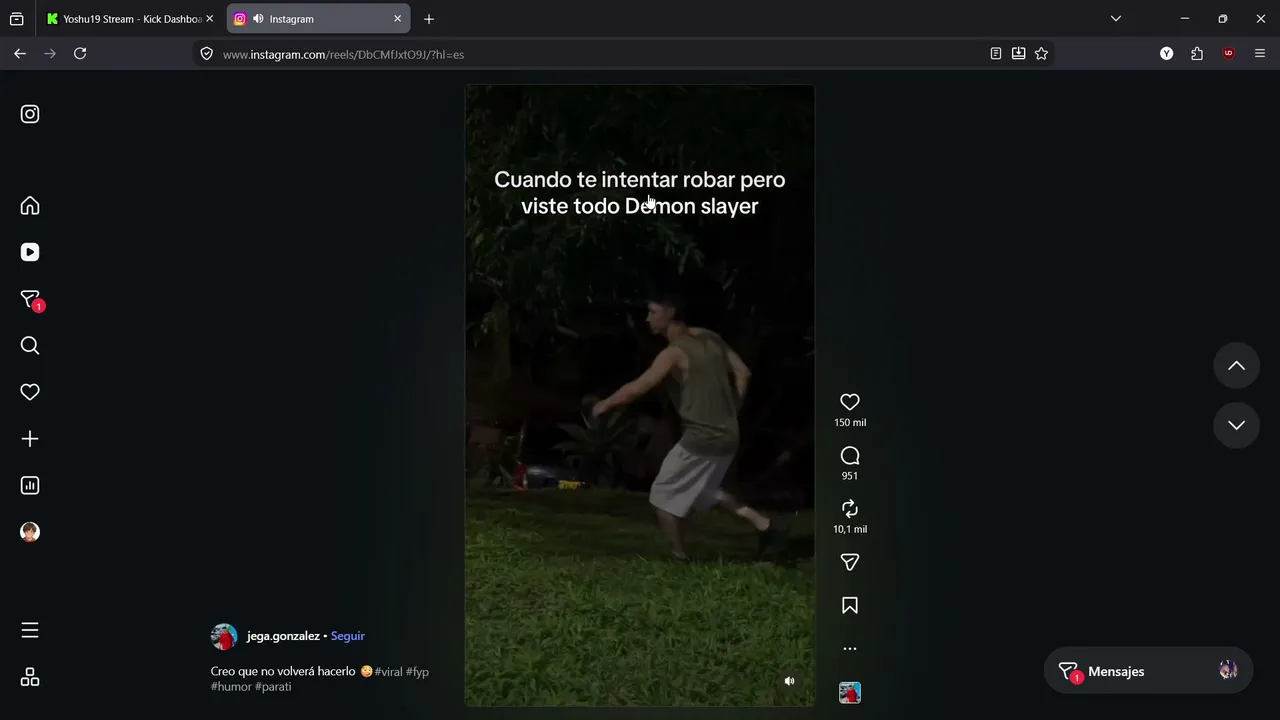
Task: Click the Instagram logo in the sidebar
Action: 30,114
